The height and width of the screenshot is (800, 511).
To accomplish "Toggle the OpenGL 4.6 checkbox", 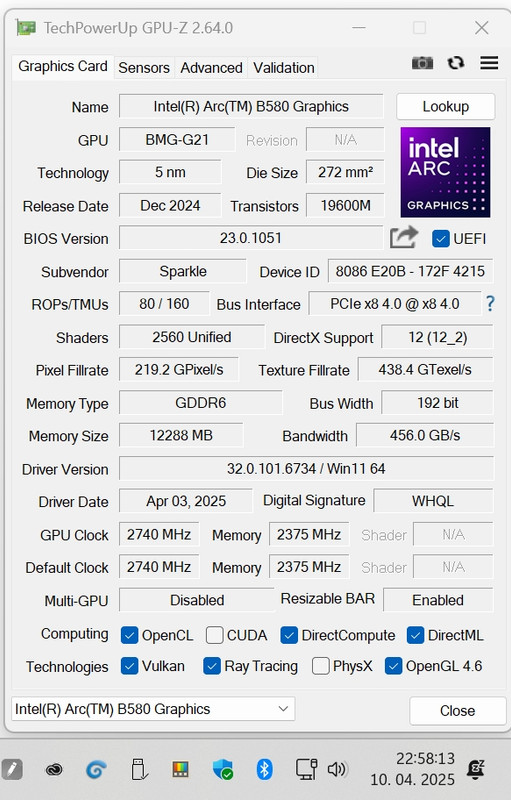I will (x=393, y=666).
